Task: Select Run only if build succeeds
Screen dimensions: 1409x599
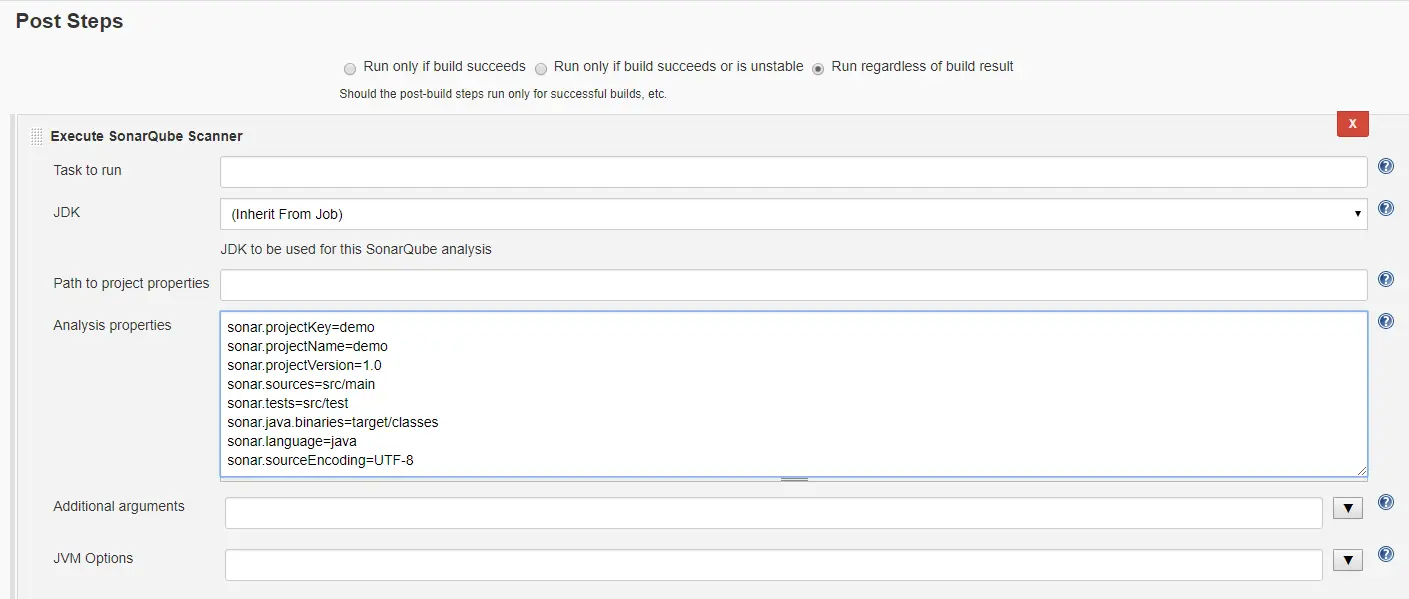Action: tap(350, 68)
